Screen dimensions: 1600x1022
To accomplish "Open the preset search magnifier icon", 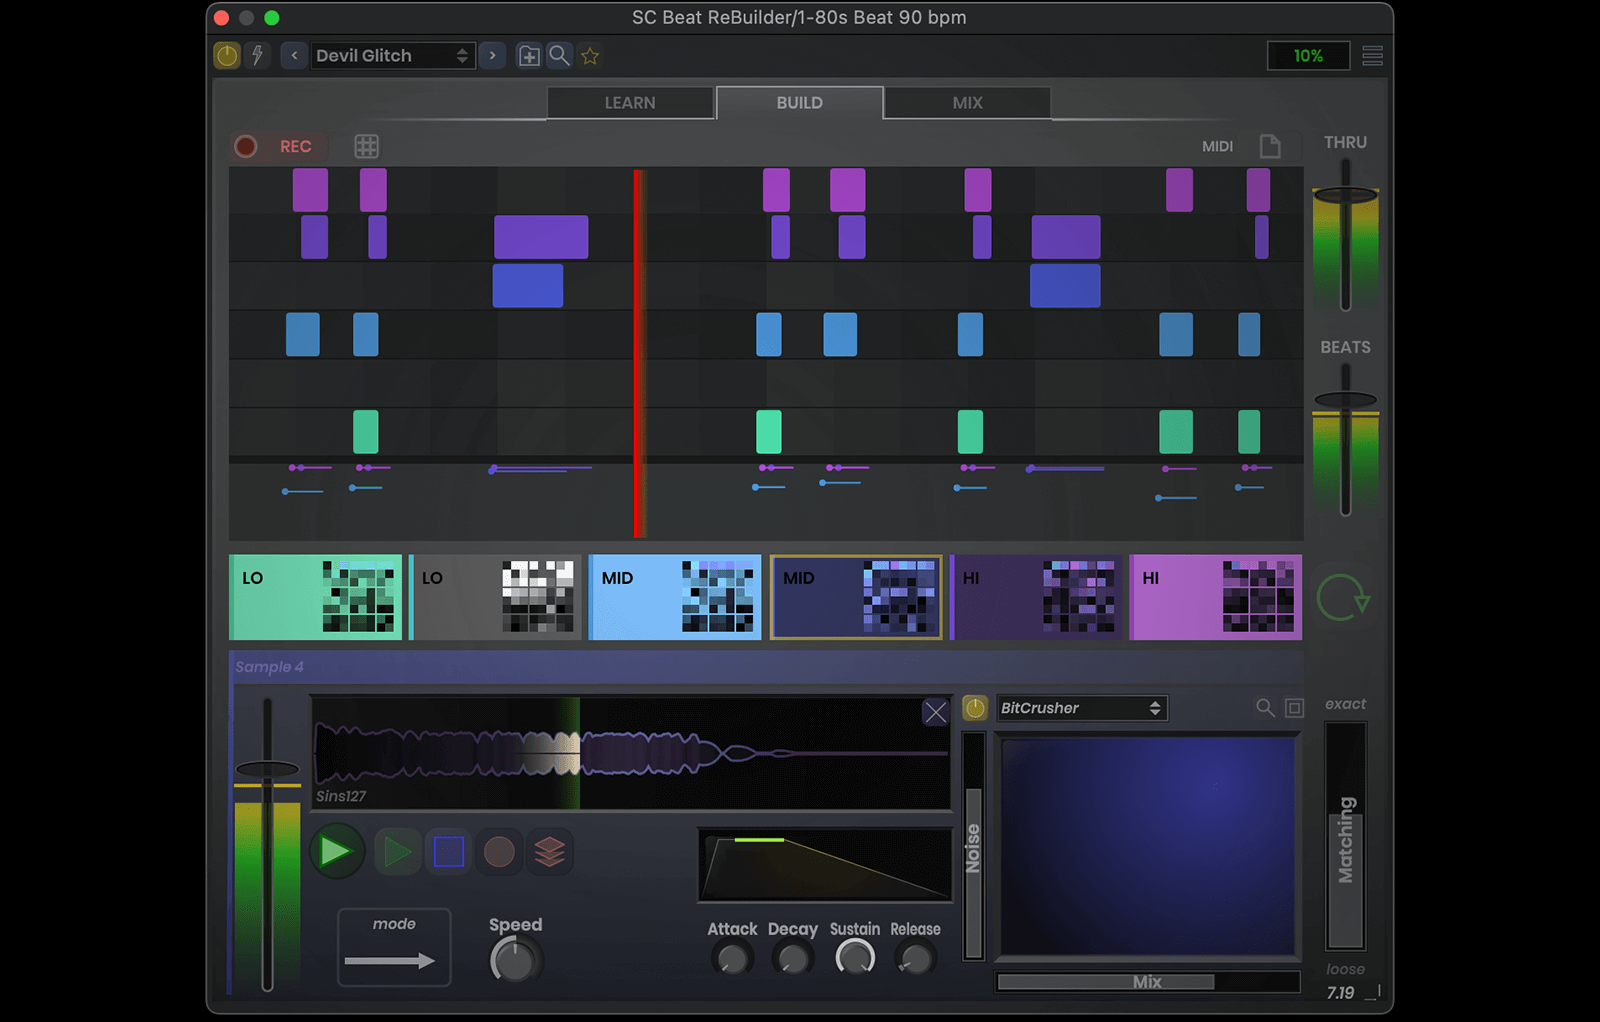I will 559,55.
